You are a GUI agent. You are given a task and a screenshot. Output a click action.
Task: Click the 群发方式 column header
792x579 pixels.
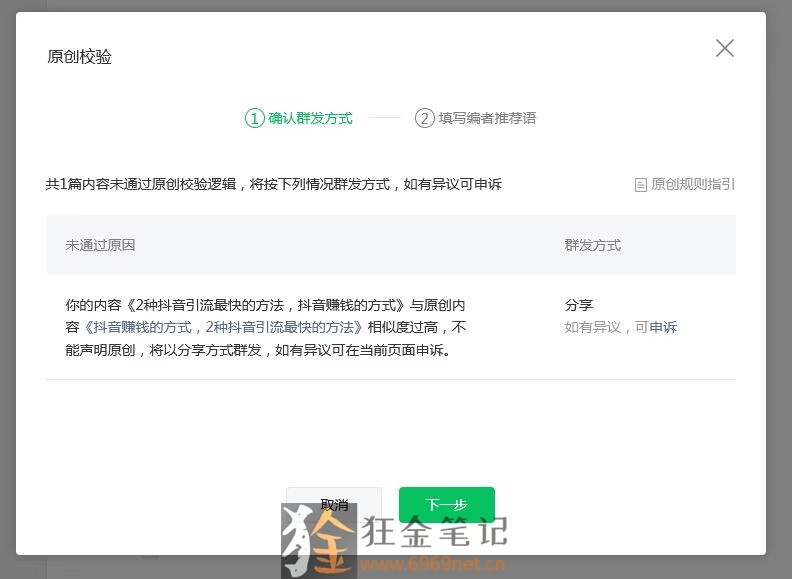tap(592, 246)
